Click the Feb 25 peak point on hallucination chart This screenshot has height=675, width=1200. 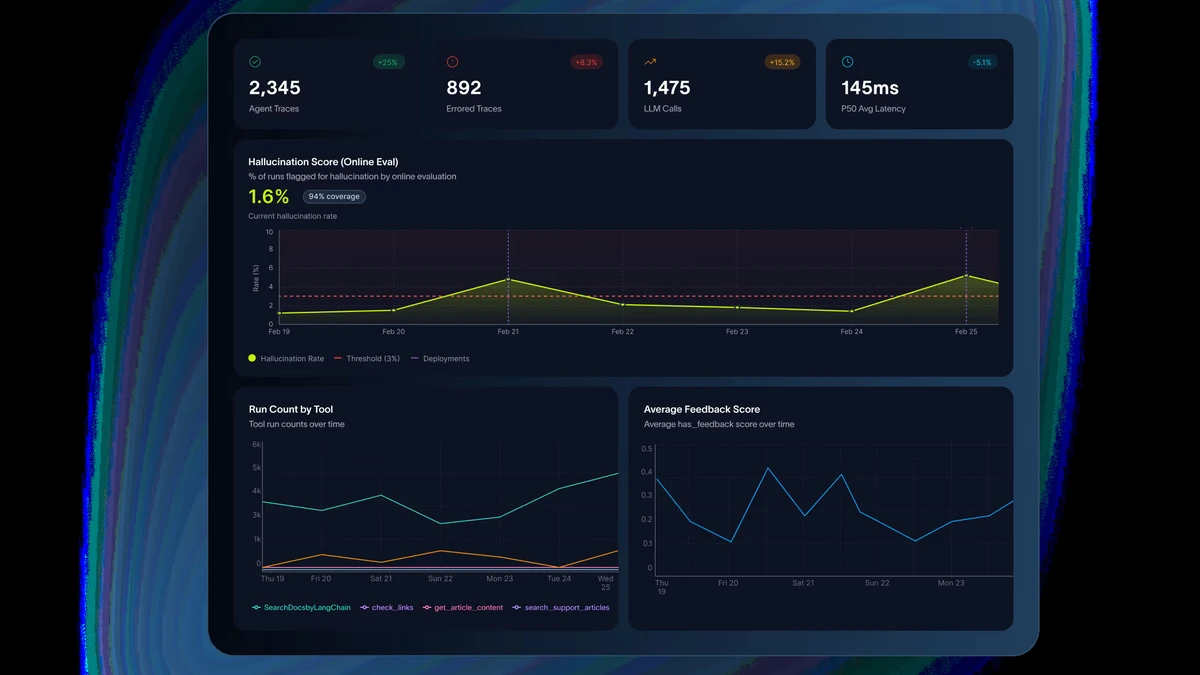966,276
